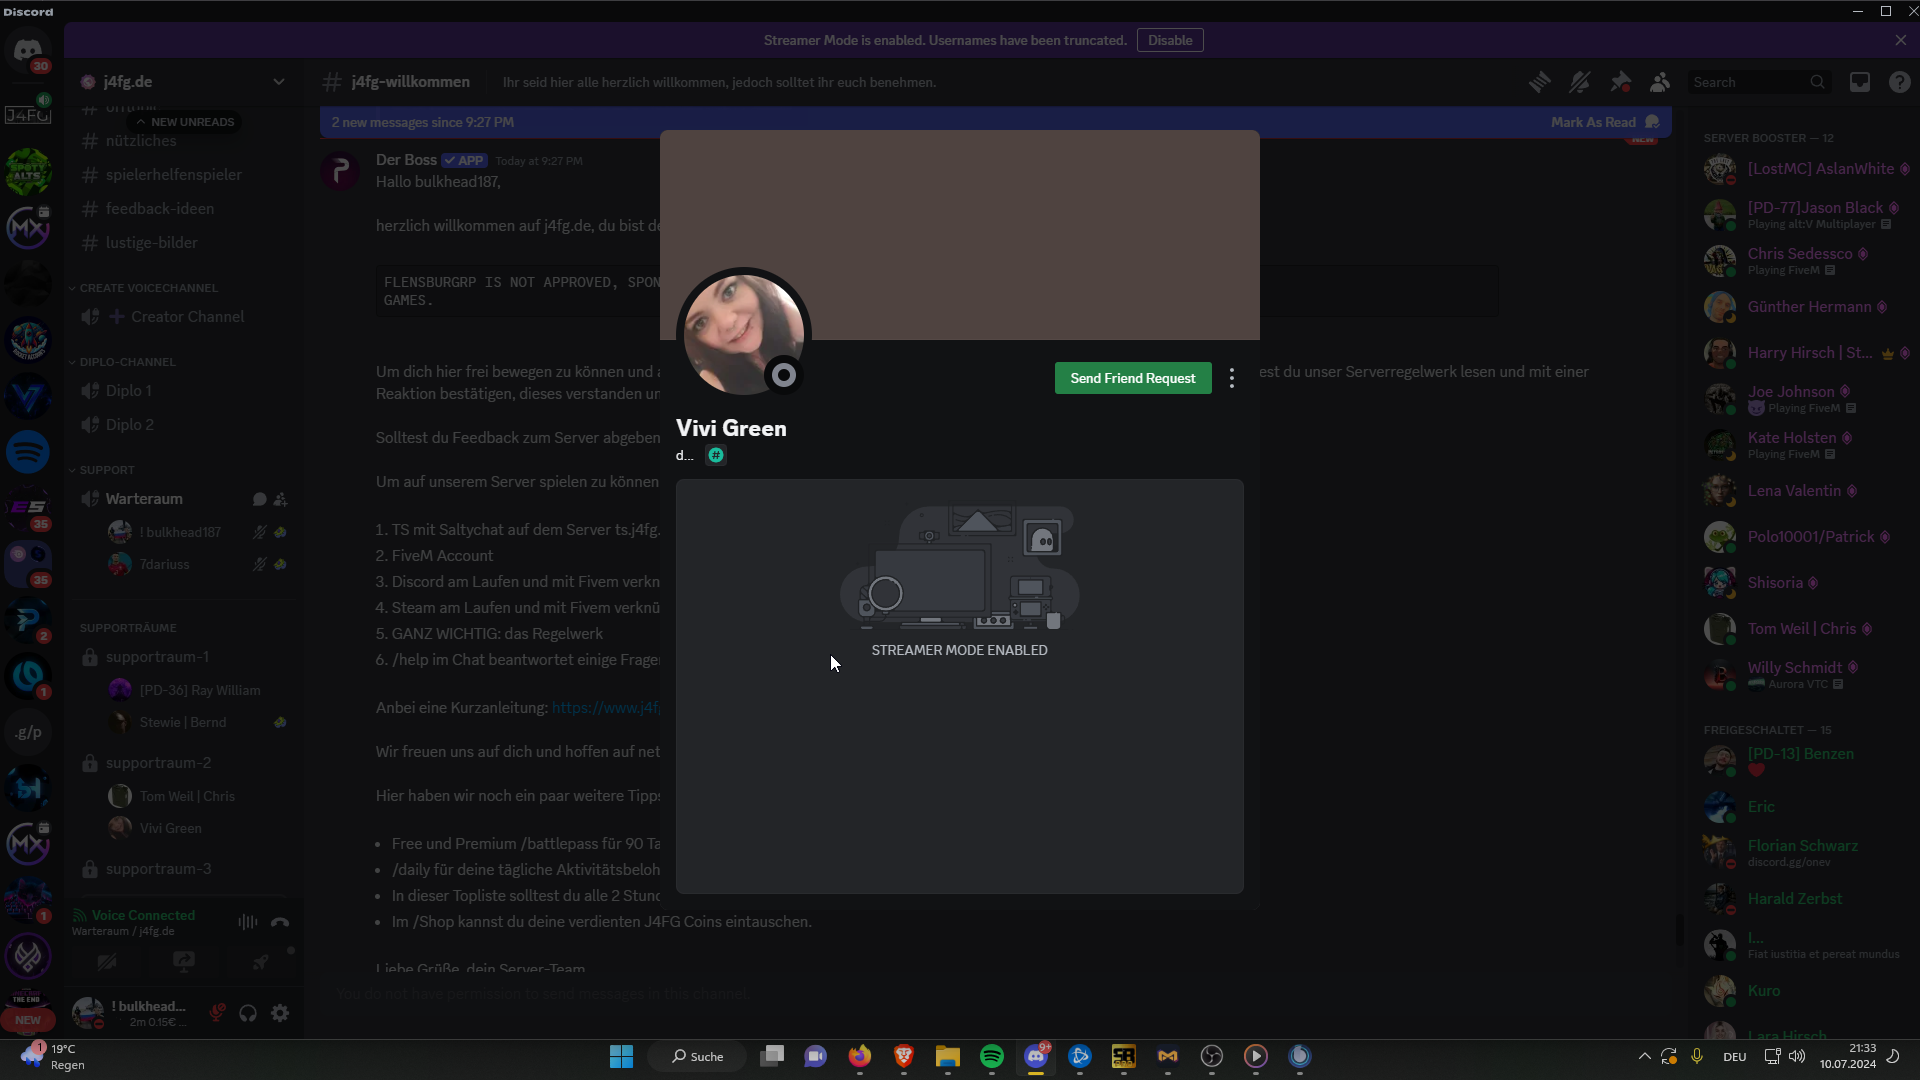This screenshot has height=1080, width=1920.
Task: Open pinned messages icon
Action: (x=1620, y=83)
